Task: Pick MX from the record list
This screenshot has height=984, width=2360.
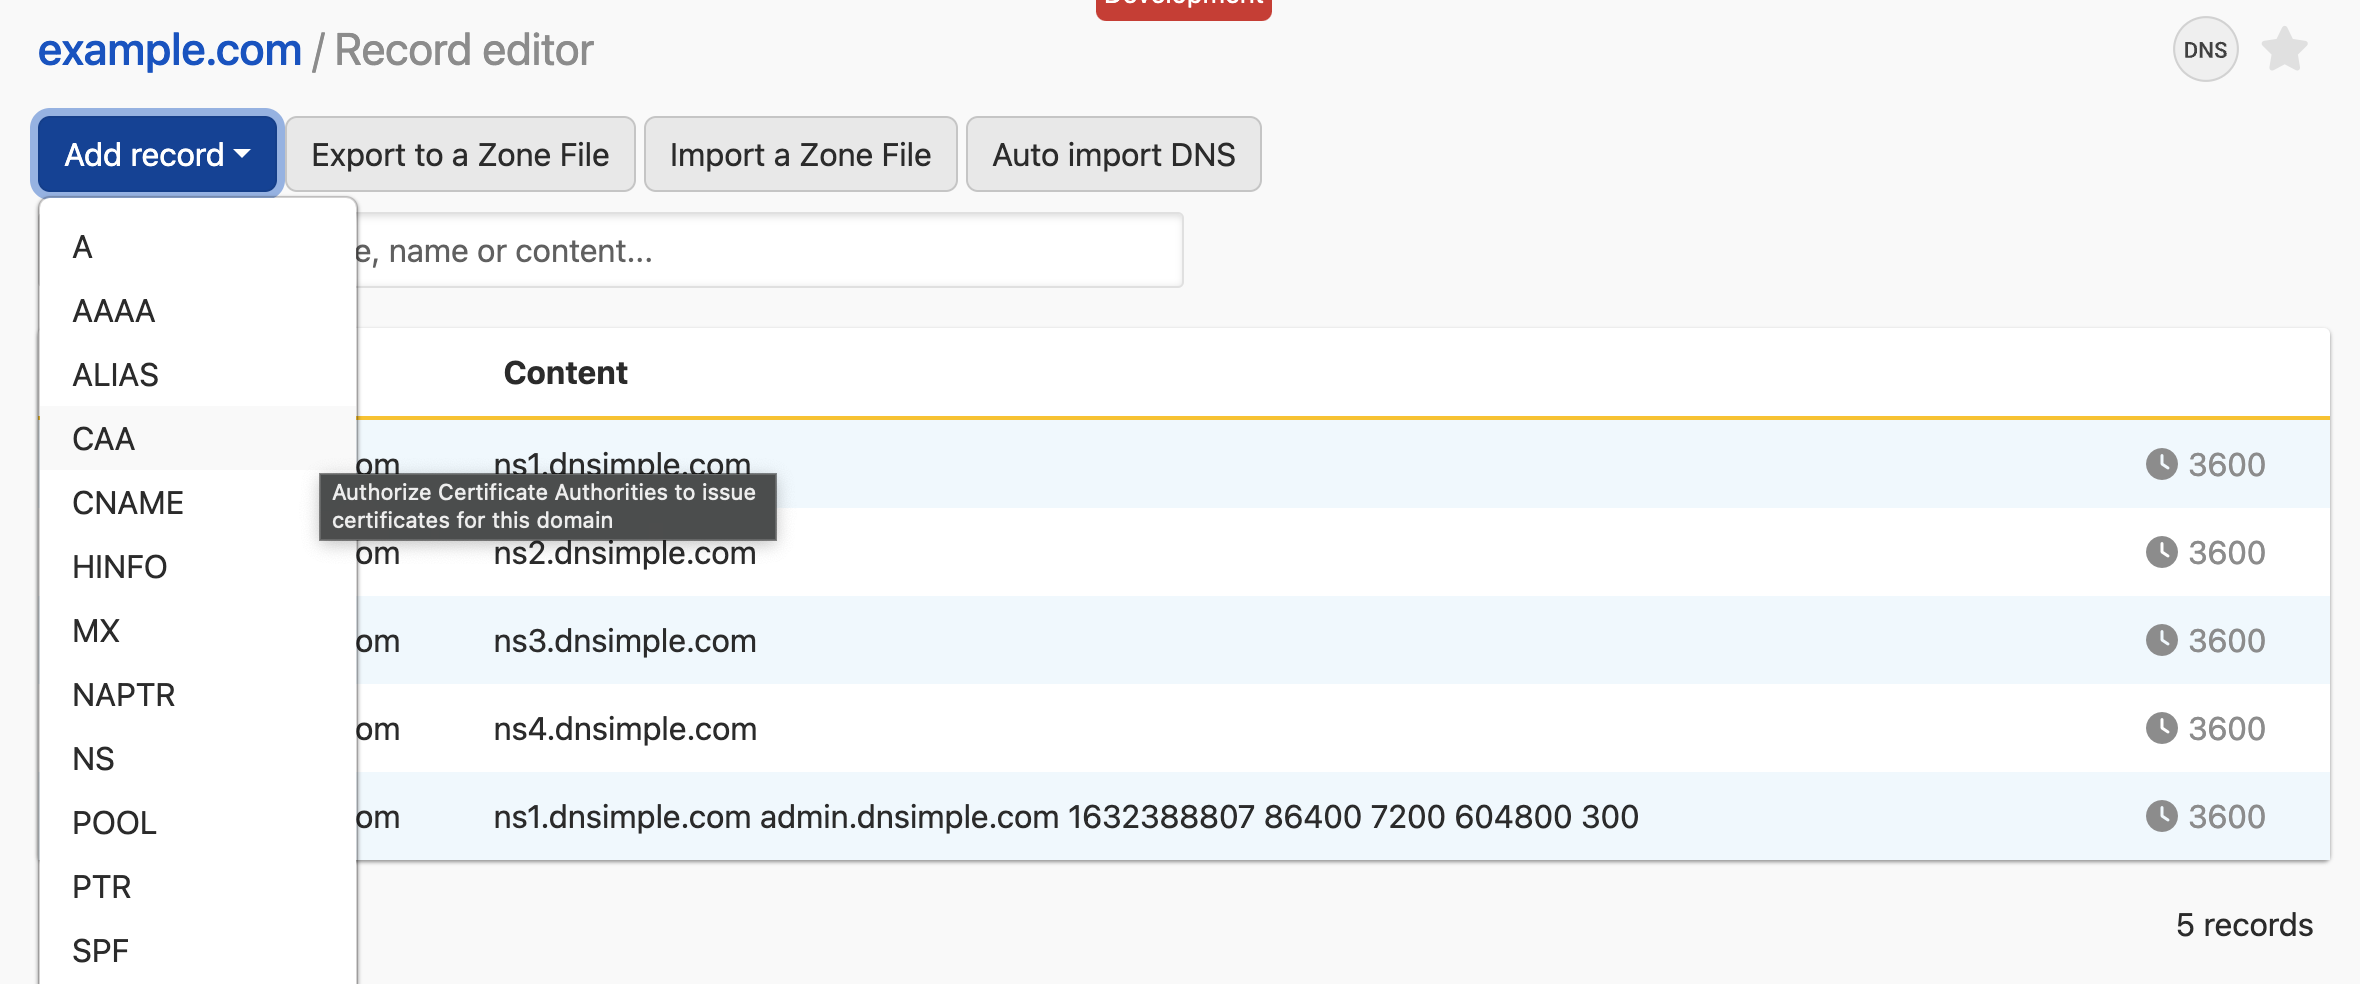Action: (198, 631)
